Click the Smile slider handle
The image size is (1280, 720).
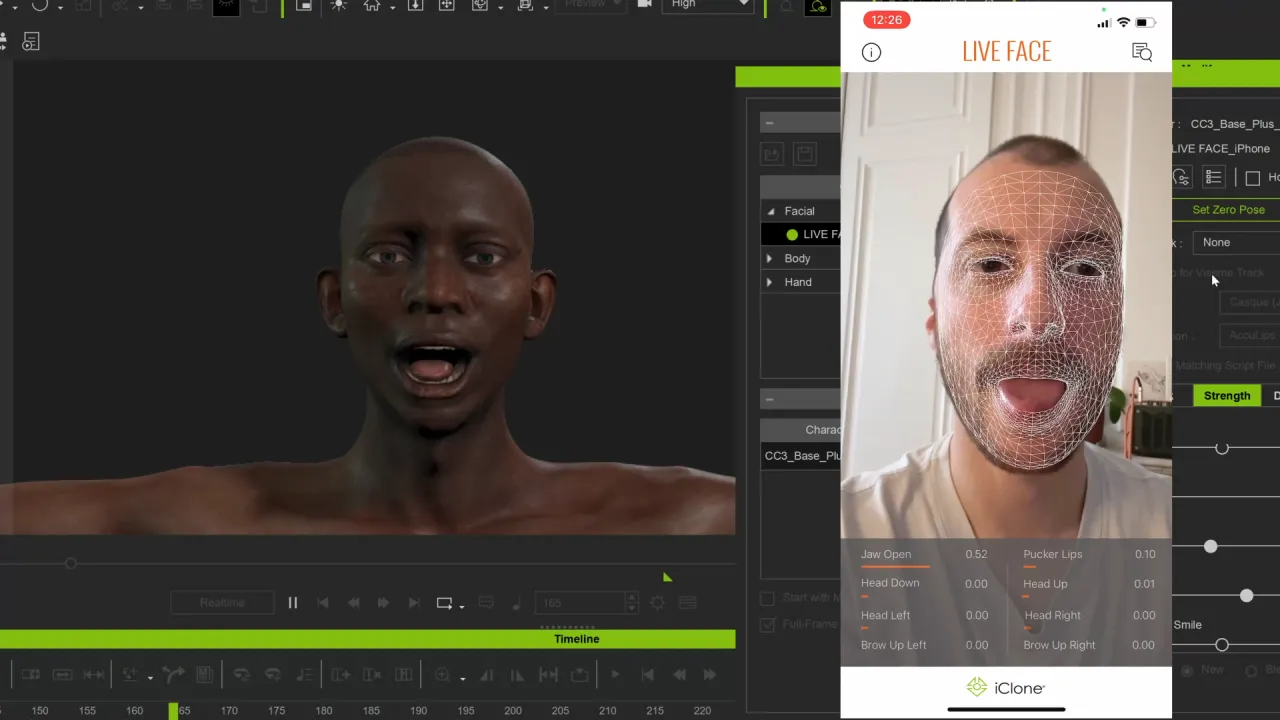coord(1222,645)
